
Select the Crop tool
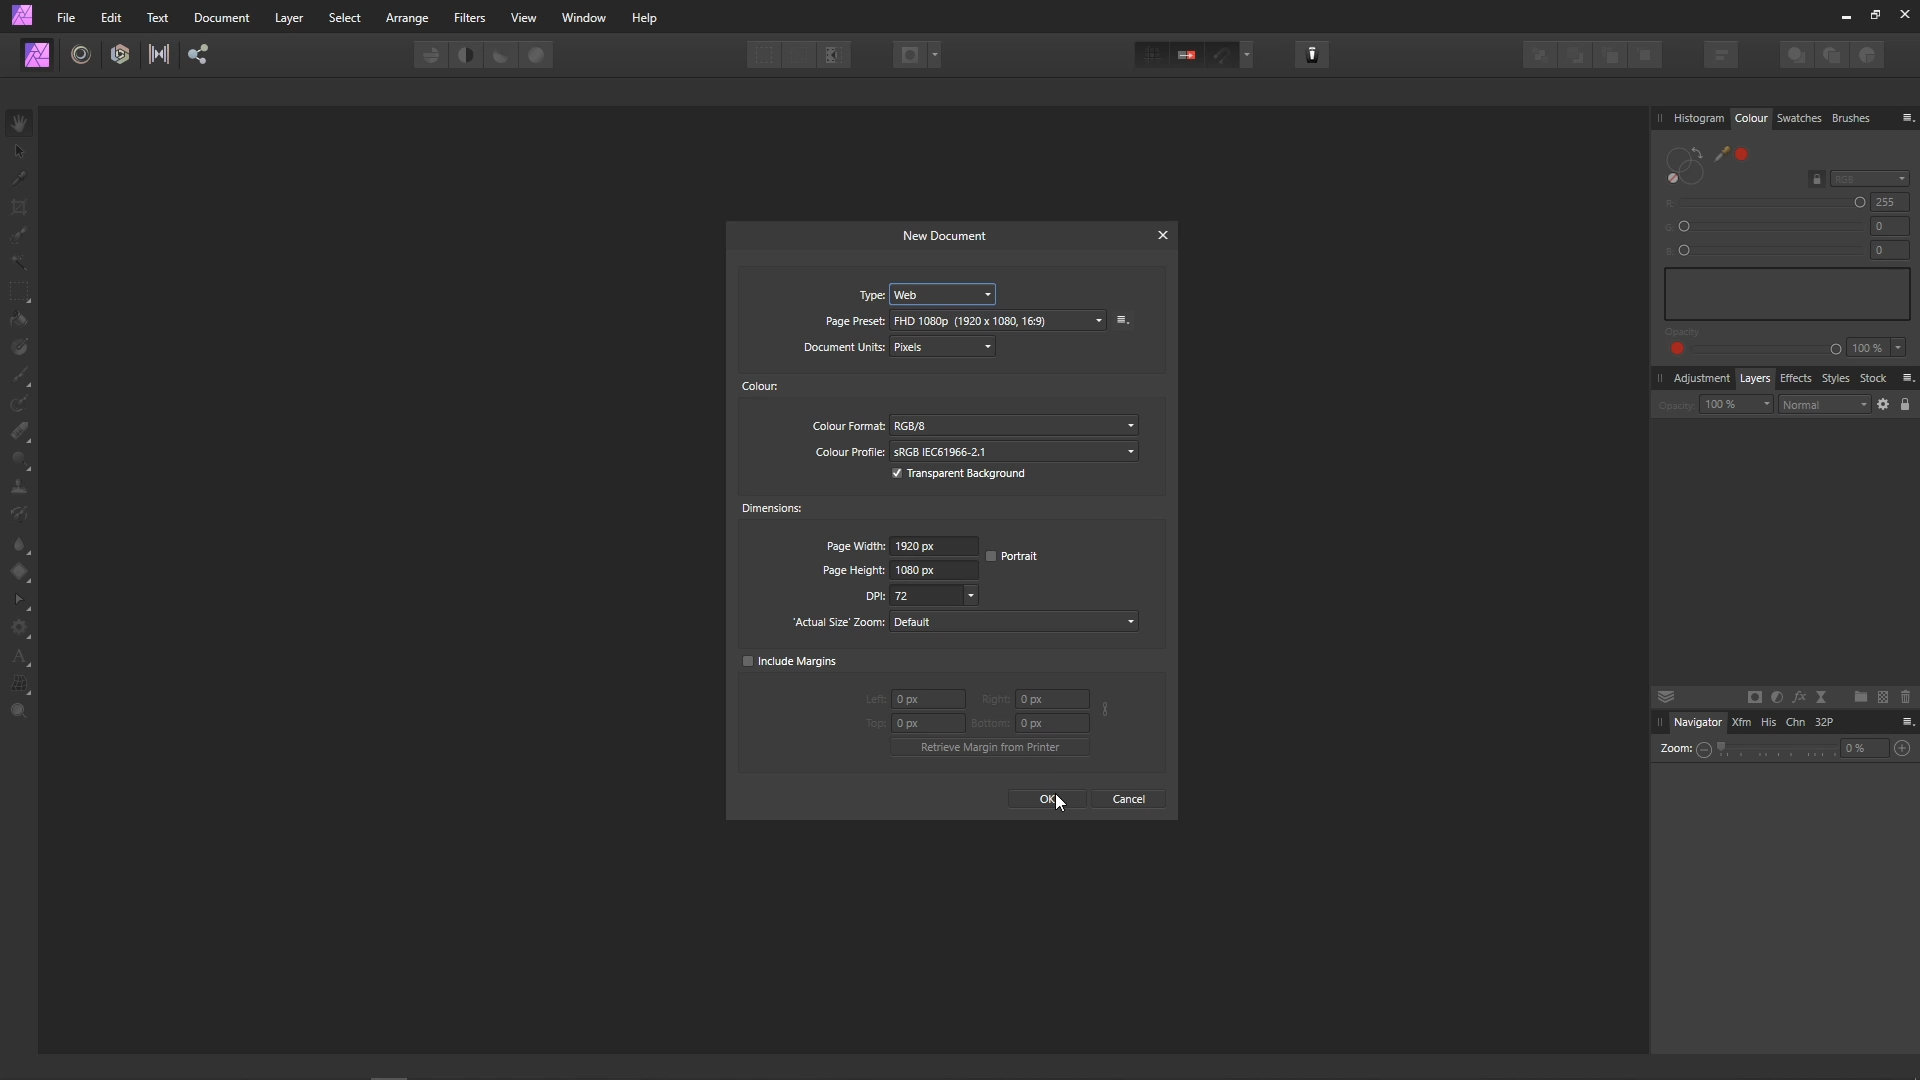(19, 207)
